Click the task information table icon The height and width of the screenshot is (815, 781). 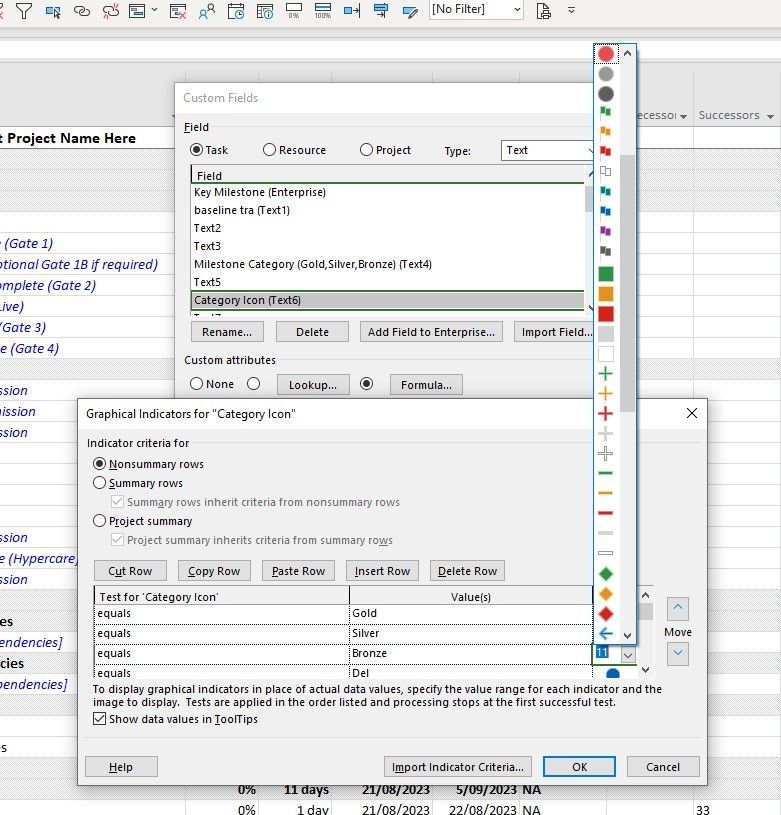click(265, 11)
